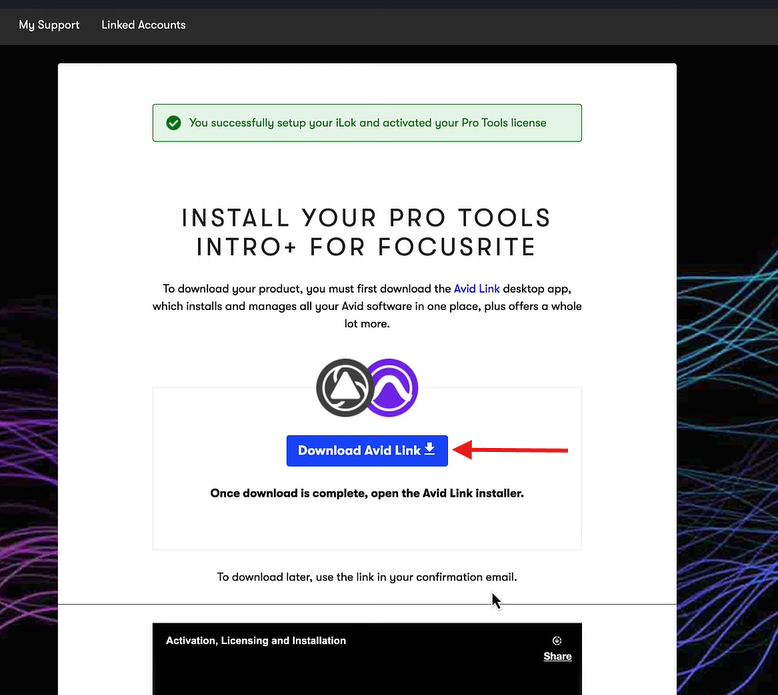Screen dimensions: 778x695
Task: Open the My Support menu item
Action: click(x=49, y=25)
